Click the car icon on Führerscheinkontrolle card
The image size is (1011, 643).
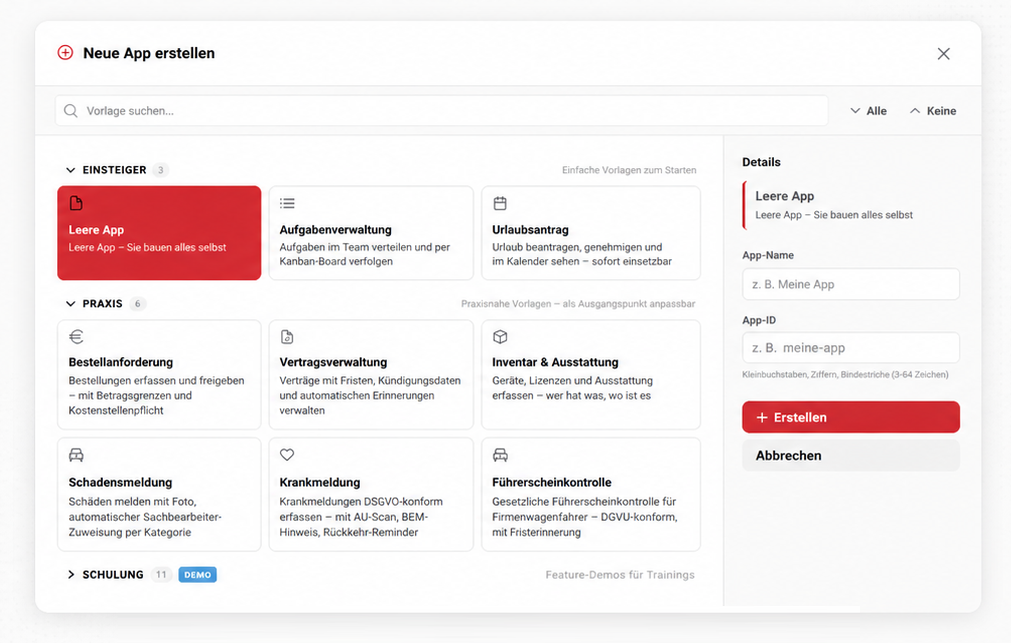pyautogui.click(x=500, y=455)
